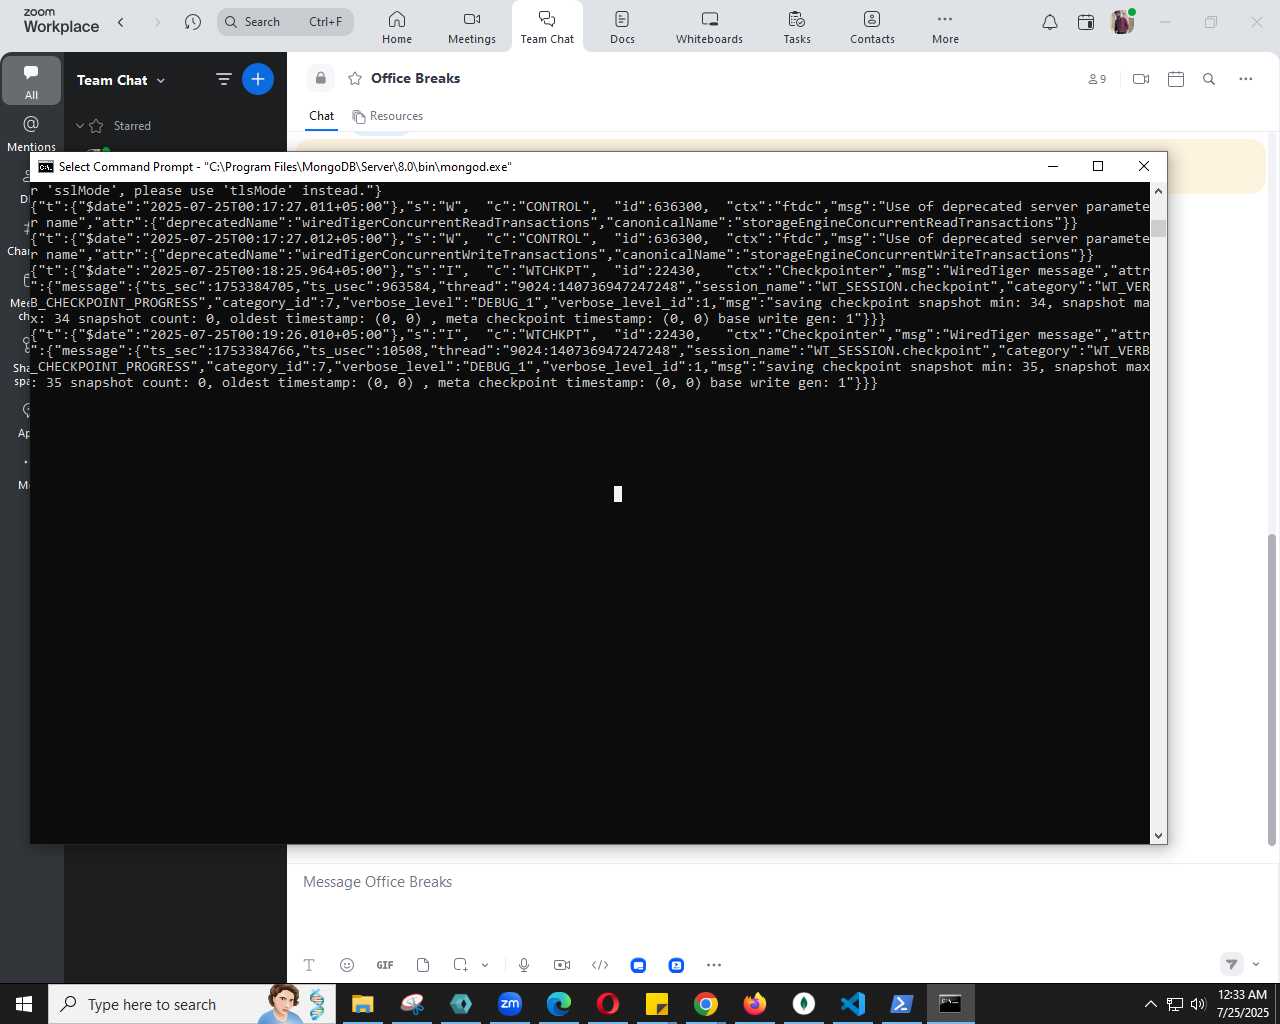Click the Command Prompt scroll-down arrow

[x=1158, y=835]
